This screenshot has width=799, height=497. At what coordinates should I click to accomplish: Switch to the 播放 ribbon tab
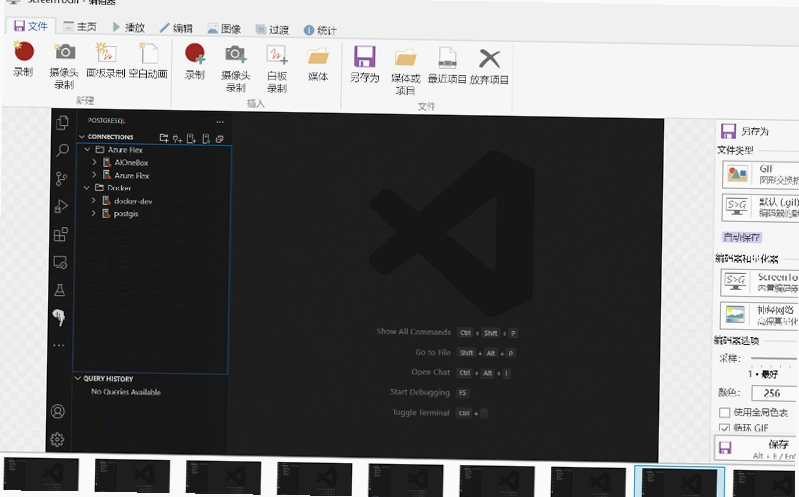129,28
